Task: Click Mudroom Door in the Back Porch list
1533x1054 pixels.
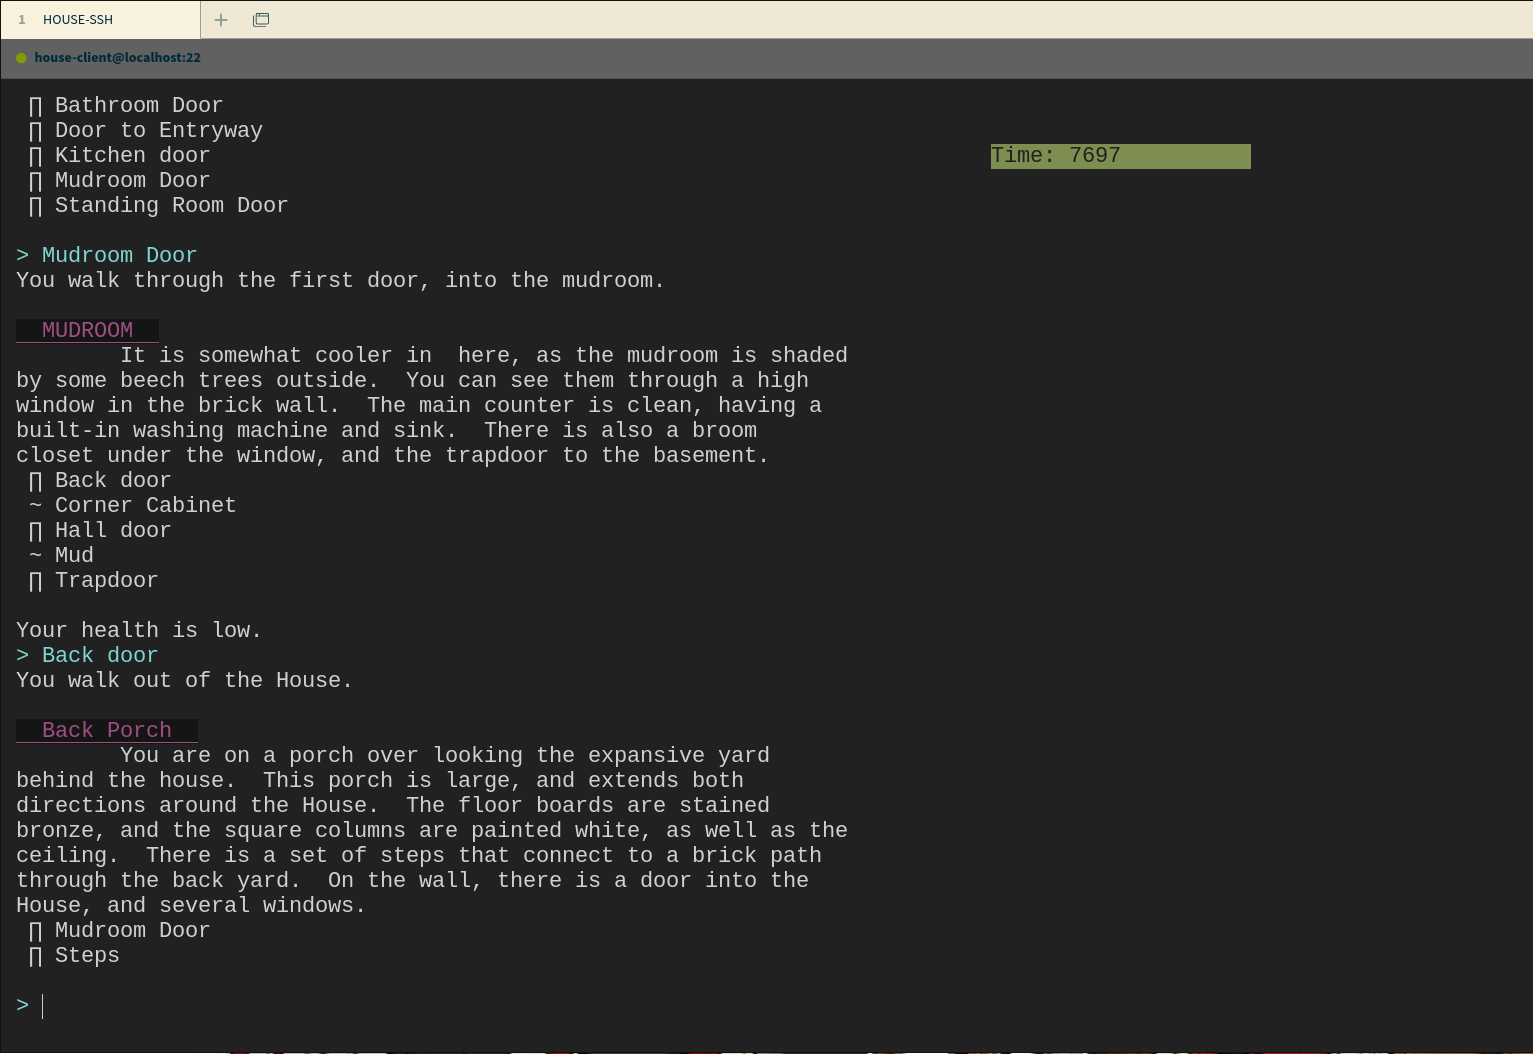Action: coord(132,931)
